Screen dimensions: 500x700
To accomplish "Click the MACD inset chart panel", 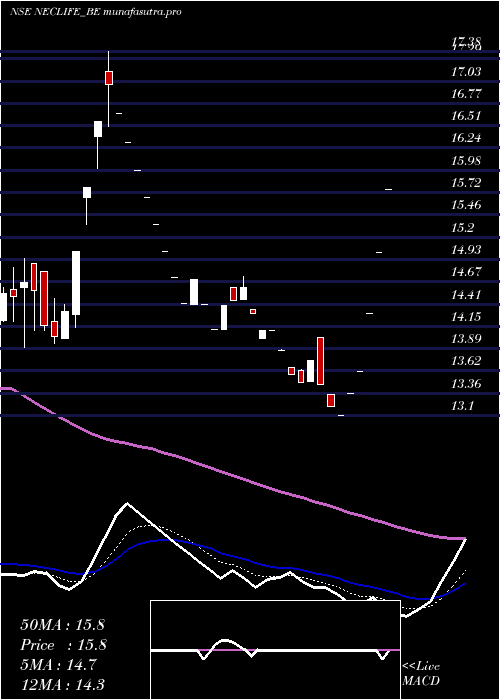I will 275,650.
